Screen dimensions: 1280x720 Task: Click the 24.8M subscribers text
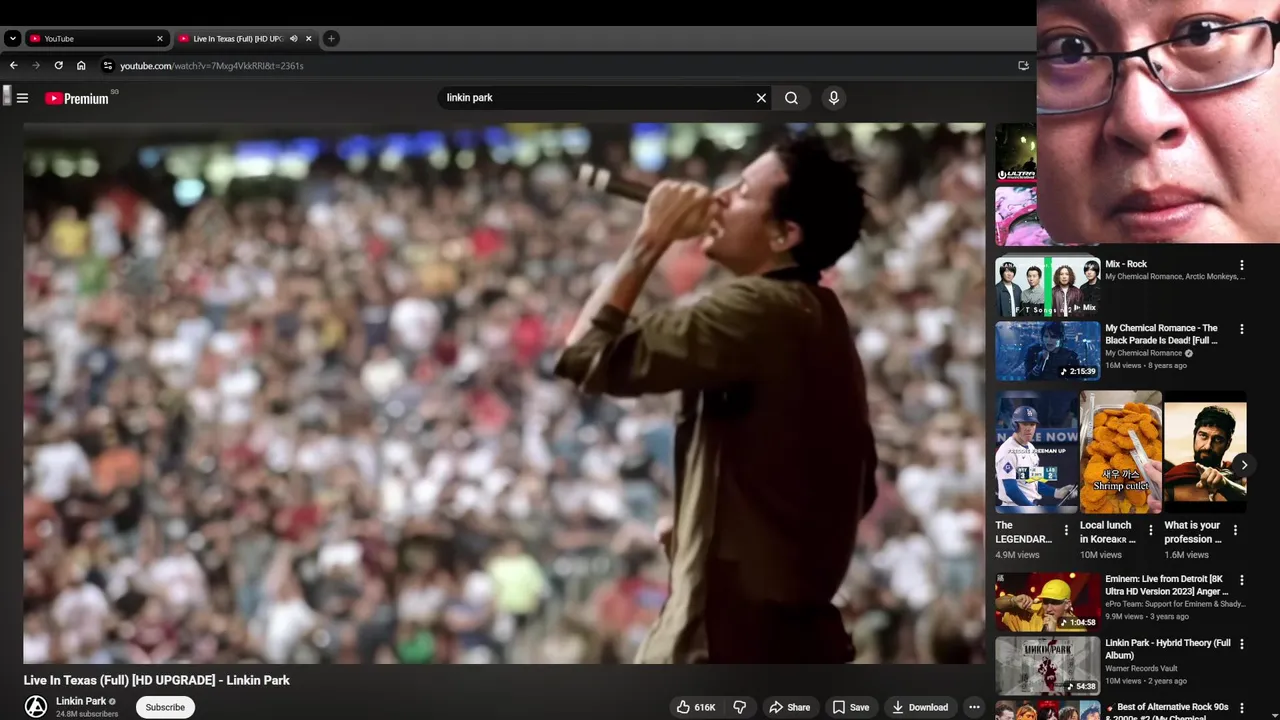87,714
